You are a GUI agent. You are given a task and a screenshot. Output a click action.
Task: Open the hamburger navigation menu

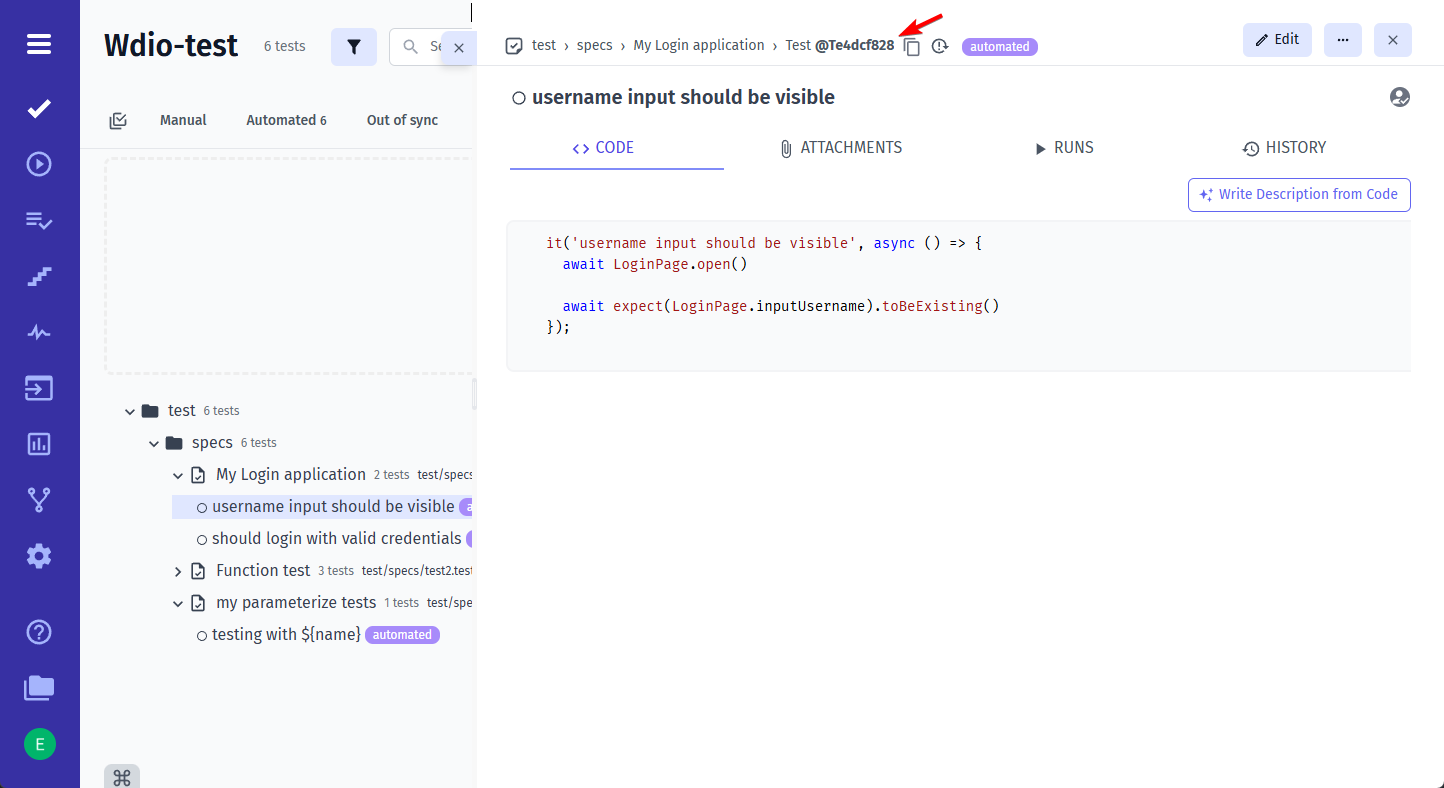pyautogui.click(x=38, y=44)
